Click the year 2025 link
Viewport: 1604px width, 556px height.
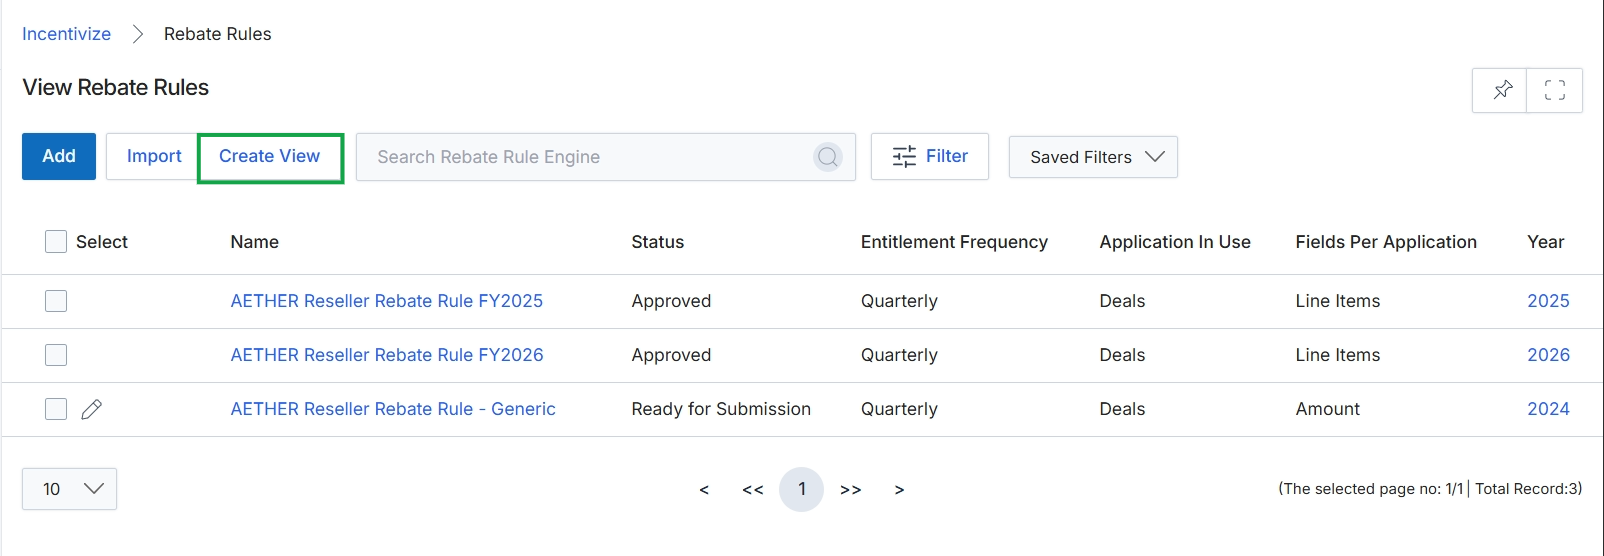click(1548, 301)
